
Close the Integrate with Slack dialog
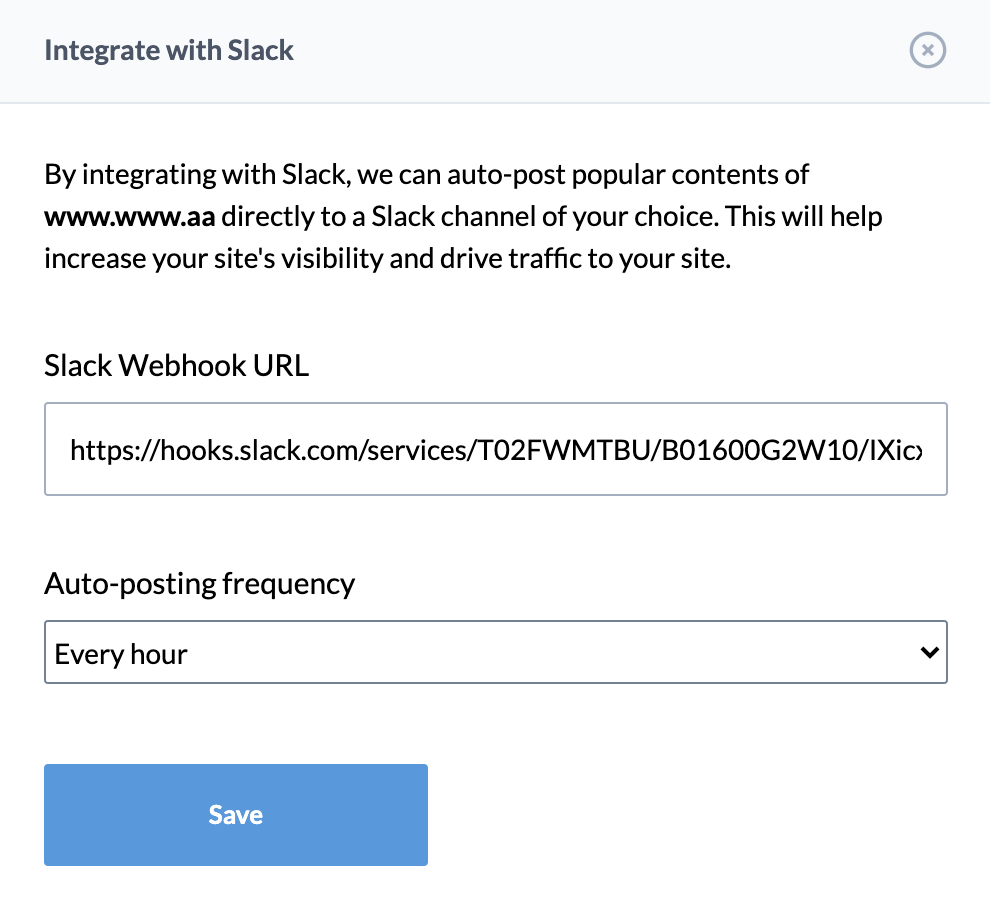pos(927,50)
